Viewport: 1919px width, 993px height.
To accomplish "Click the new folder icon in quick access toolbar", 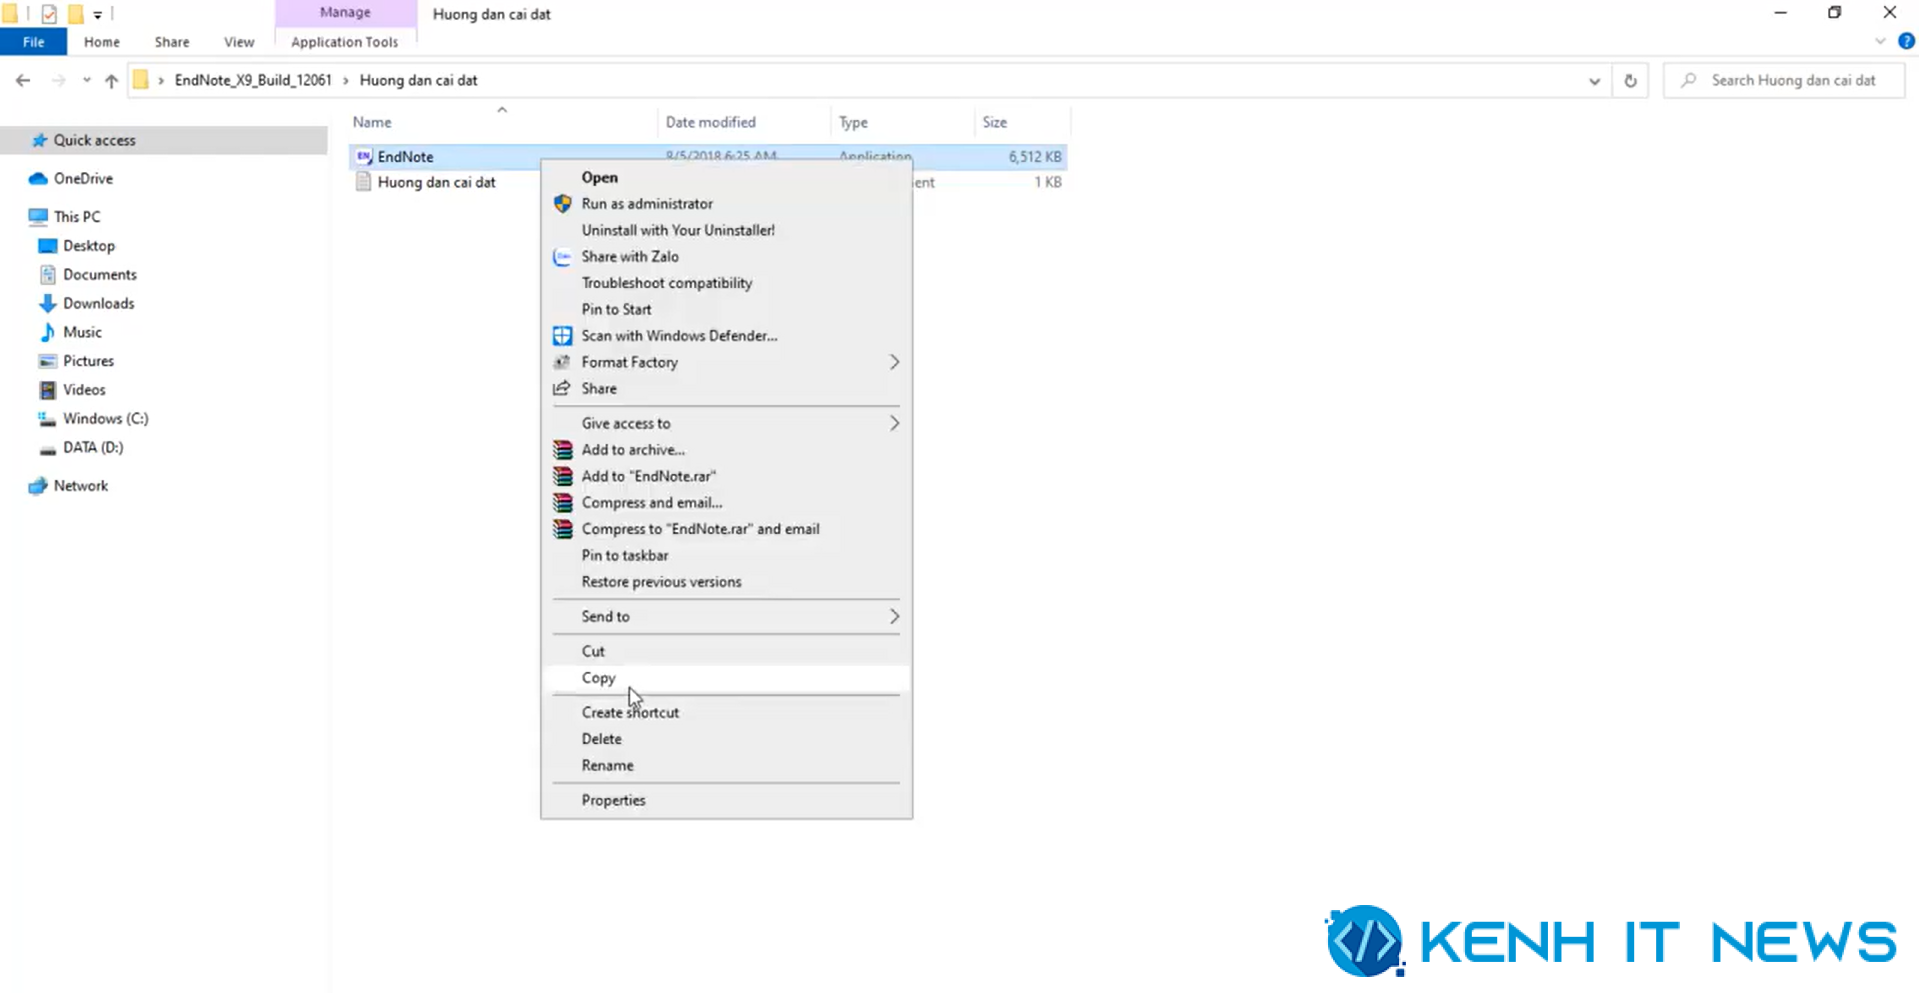I will 75,14.
